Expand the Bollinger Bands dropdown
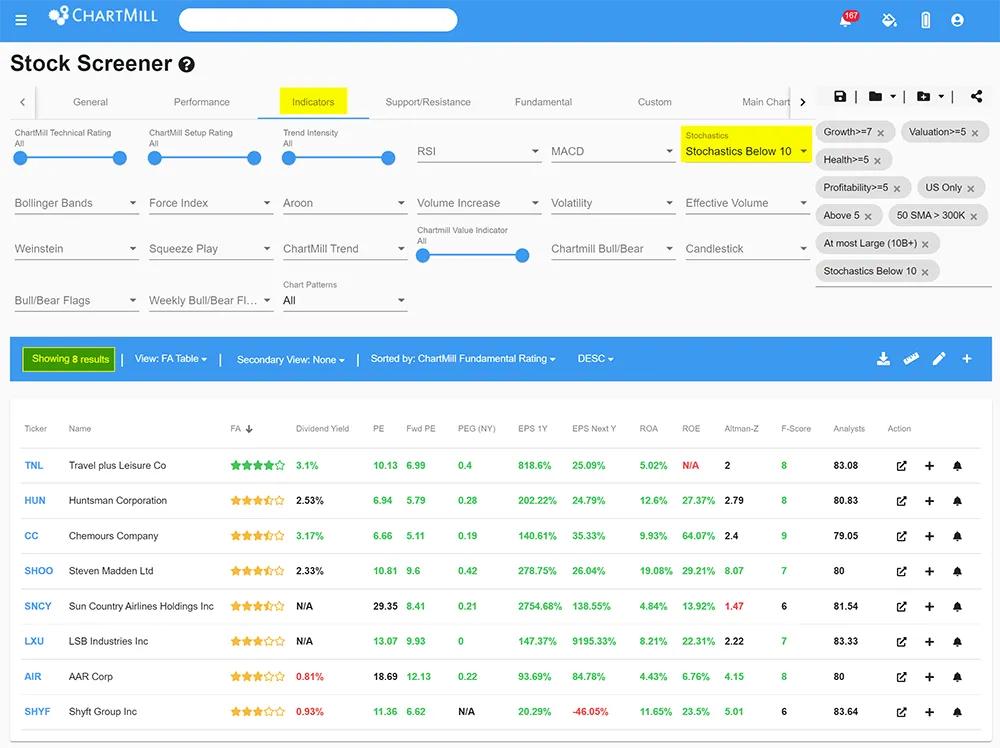This screenshot has height=748, width=1000. point(77,203)
